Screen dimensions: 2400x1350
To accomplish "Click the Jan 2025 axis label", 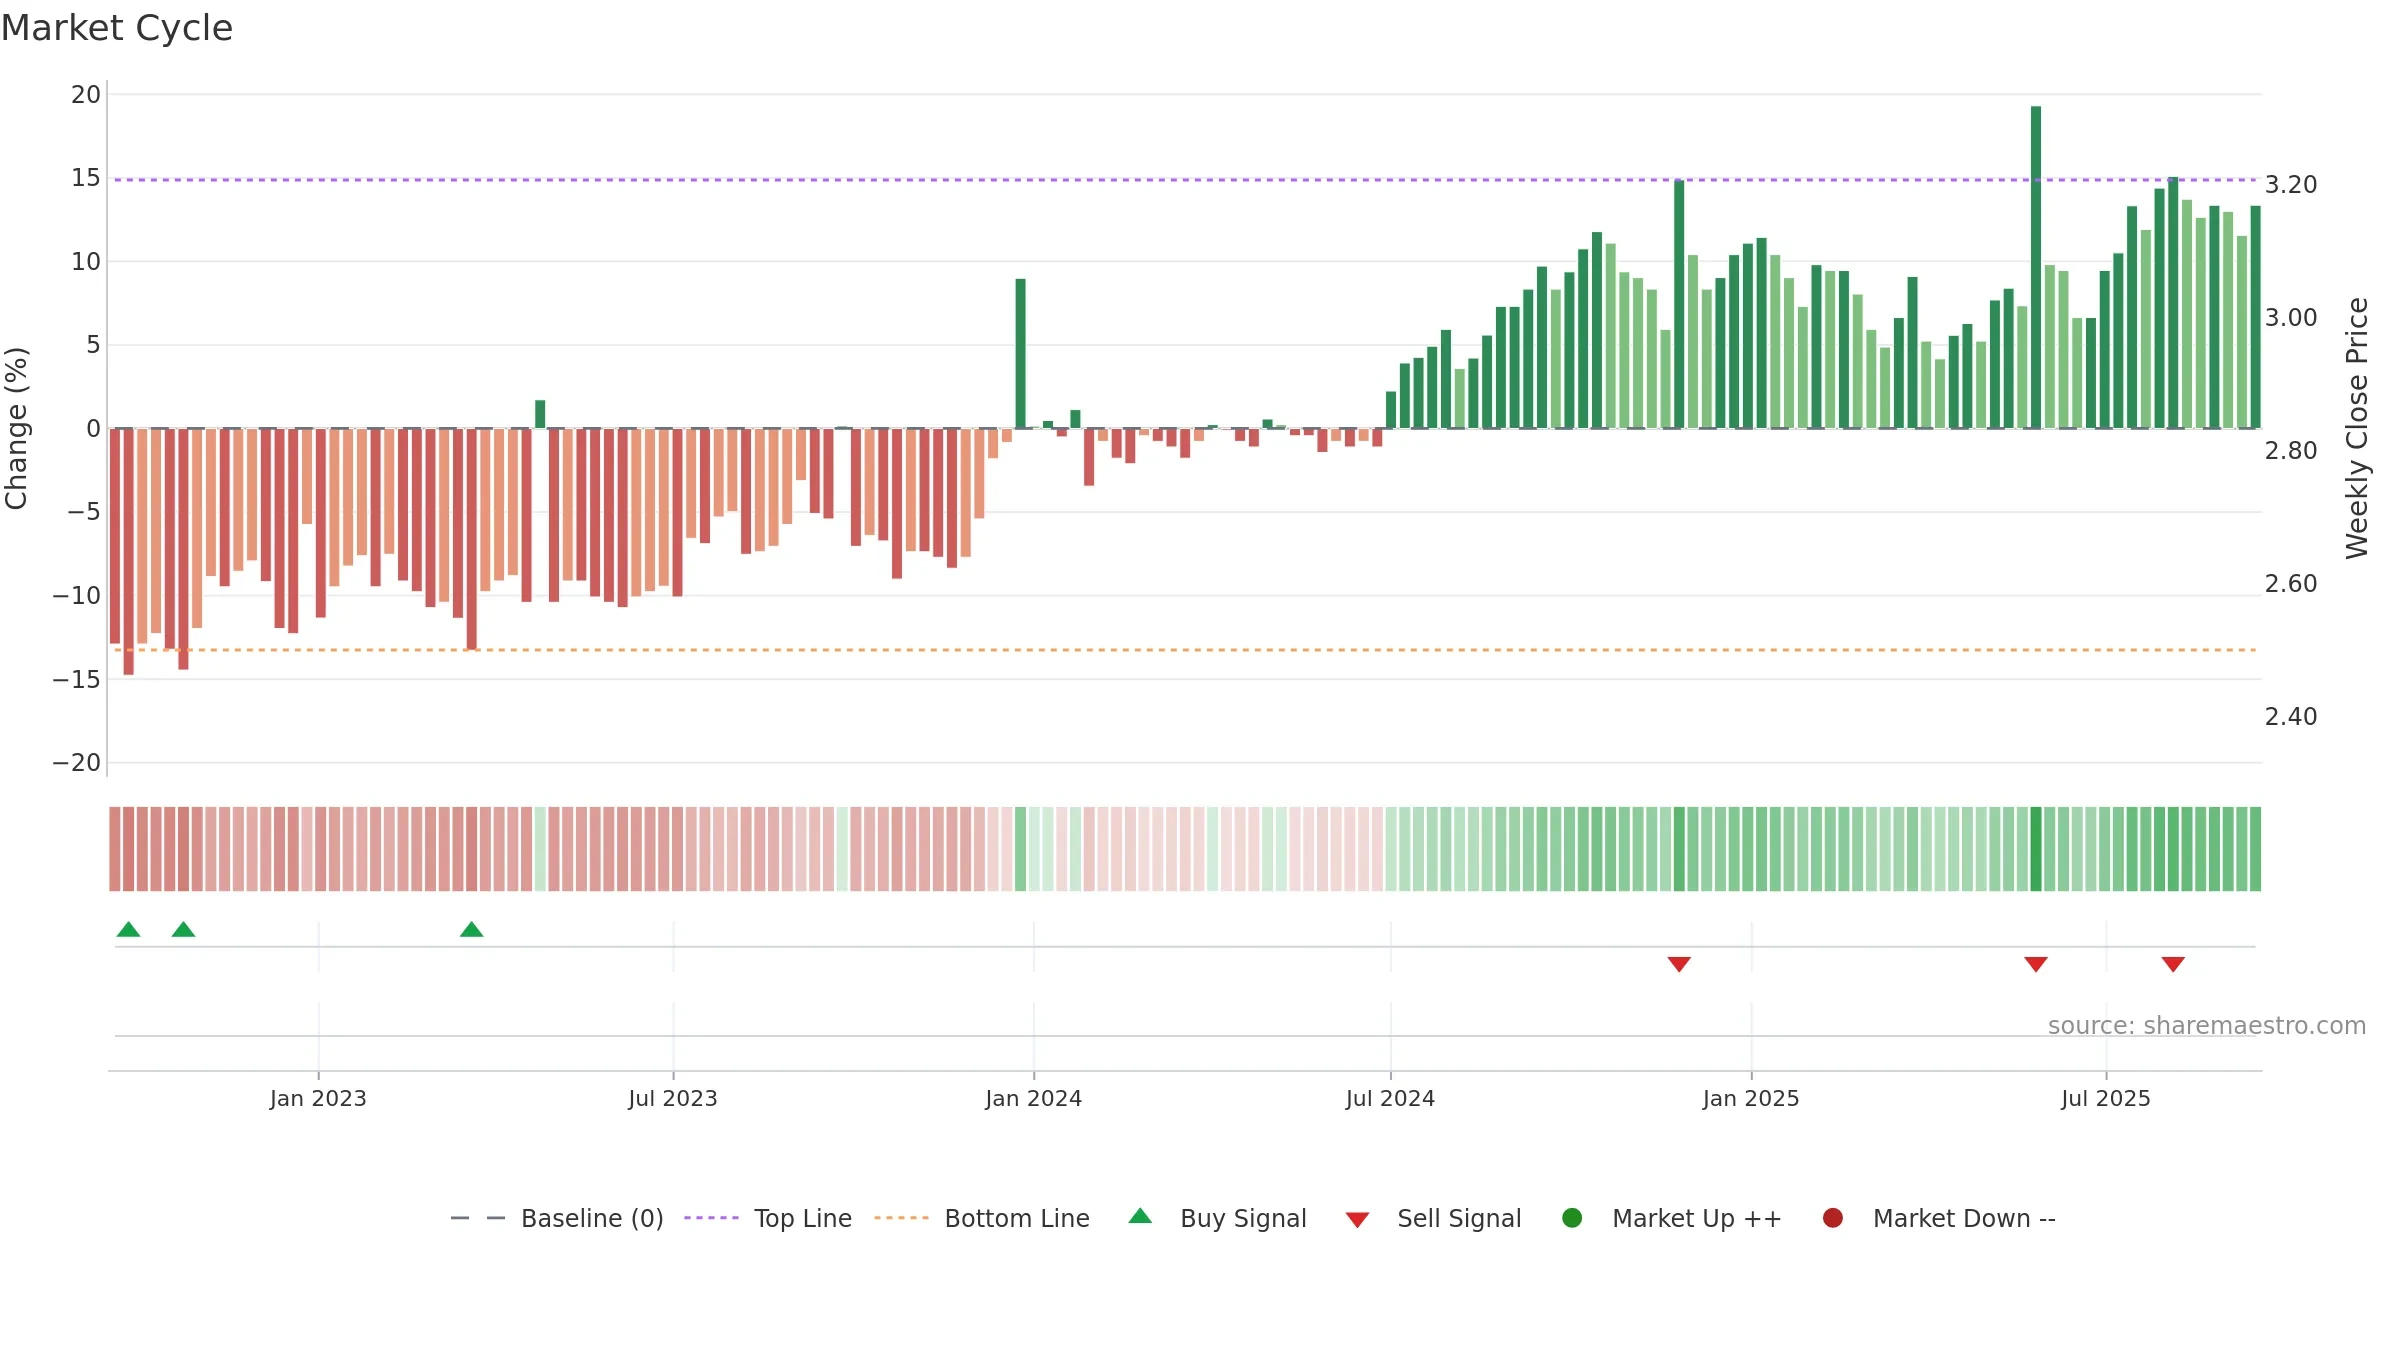I will (1751, 1099).
